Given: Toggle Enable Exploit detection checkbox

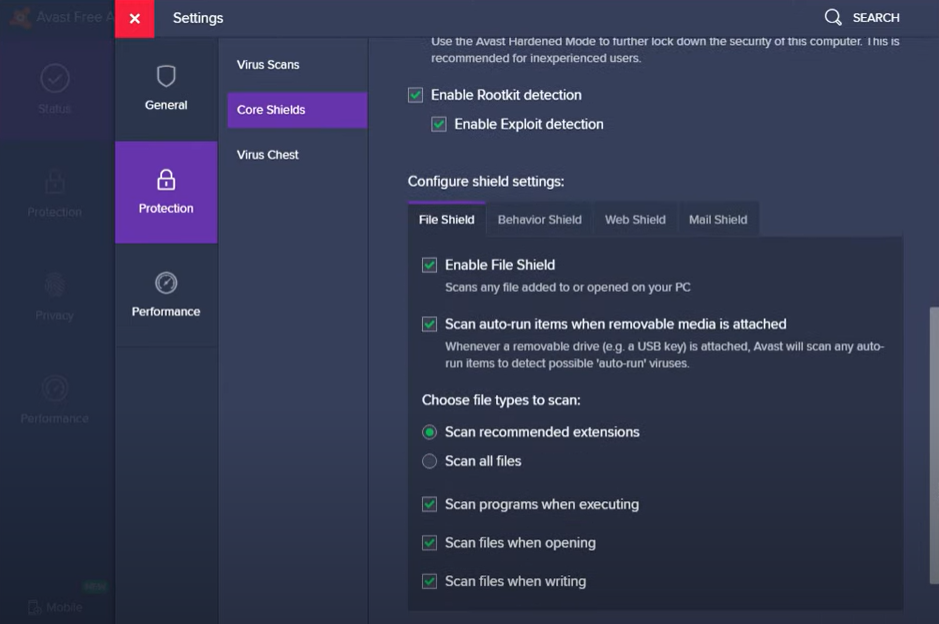Looking at the screenshot, I should pos(438,125).
